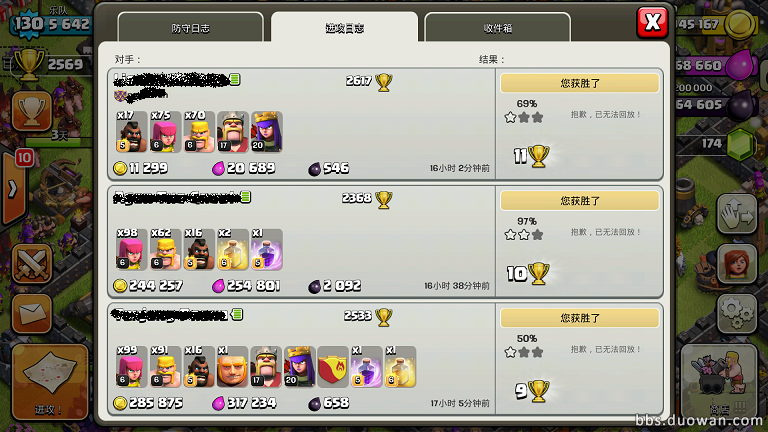Click the clan castle shield icon in third battle
Image resolution: width=768 pixels, height=432 pixels.
coord(333,367)
